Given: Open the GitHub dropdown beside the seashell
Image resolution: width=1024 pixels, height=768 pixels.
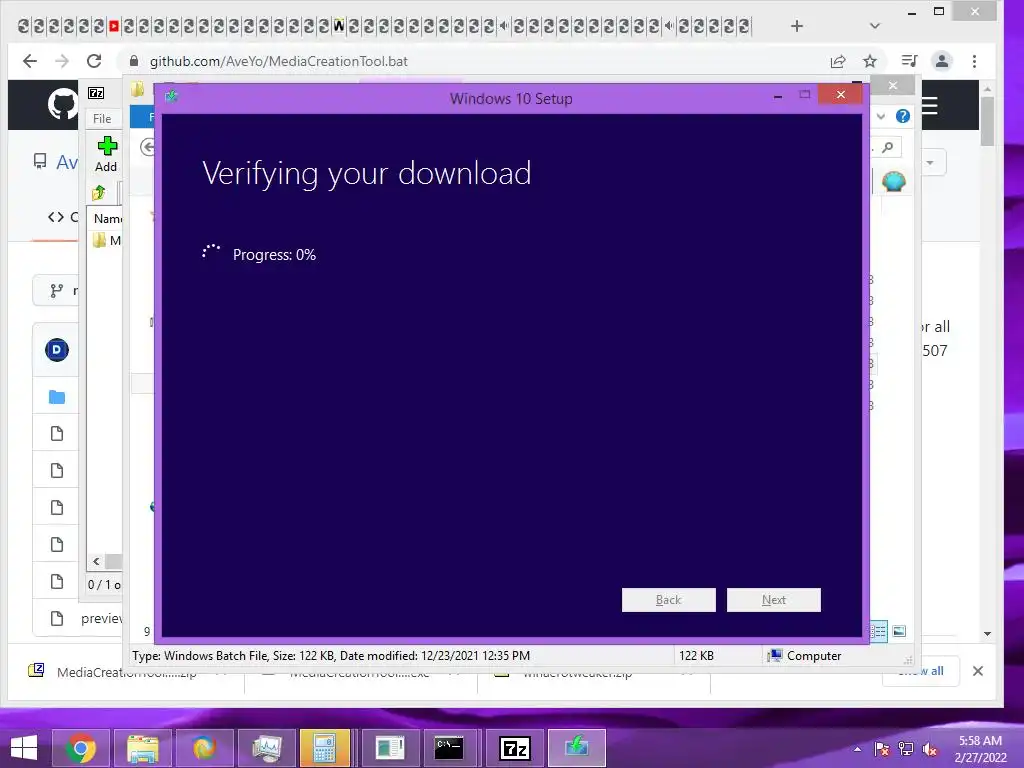Looking at the screenshot, I should pos(930,162).
